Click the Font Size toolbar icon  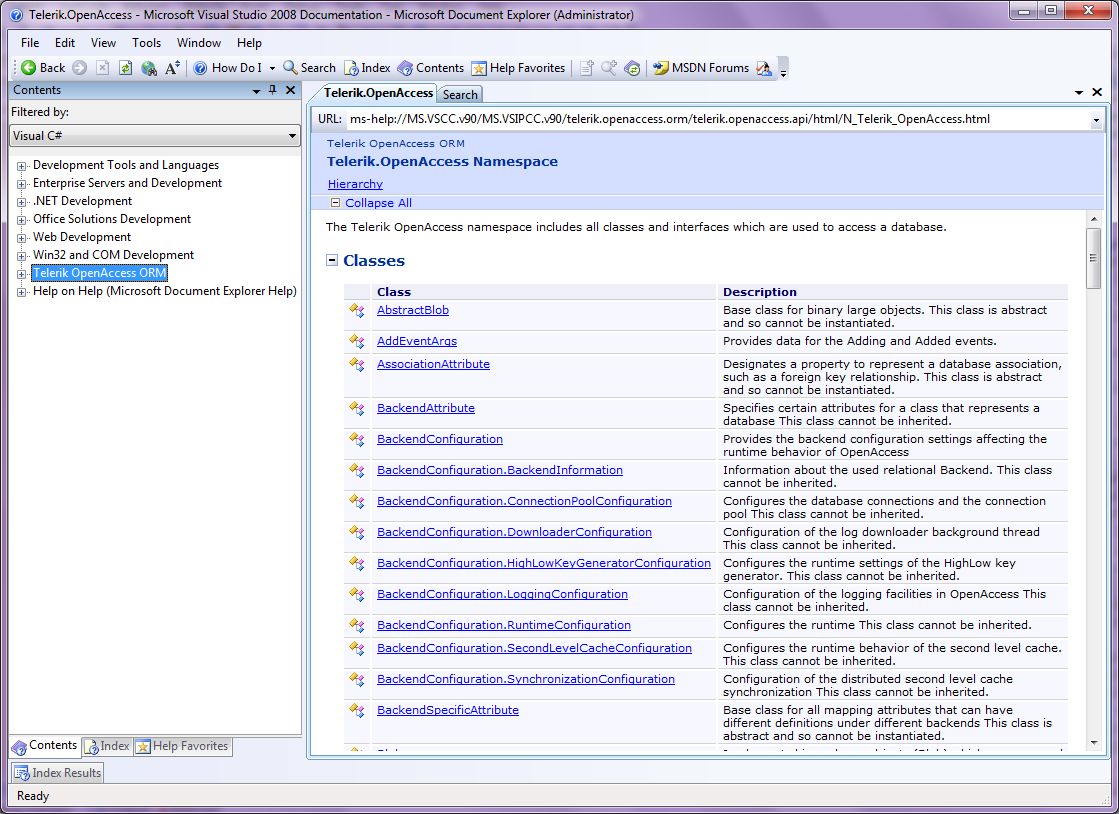pos(173,68)
